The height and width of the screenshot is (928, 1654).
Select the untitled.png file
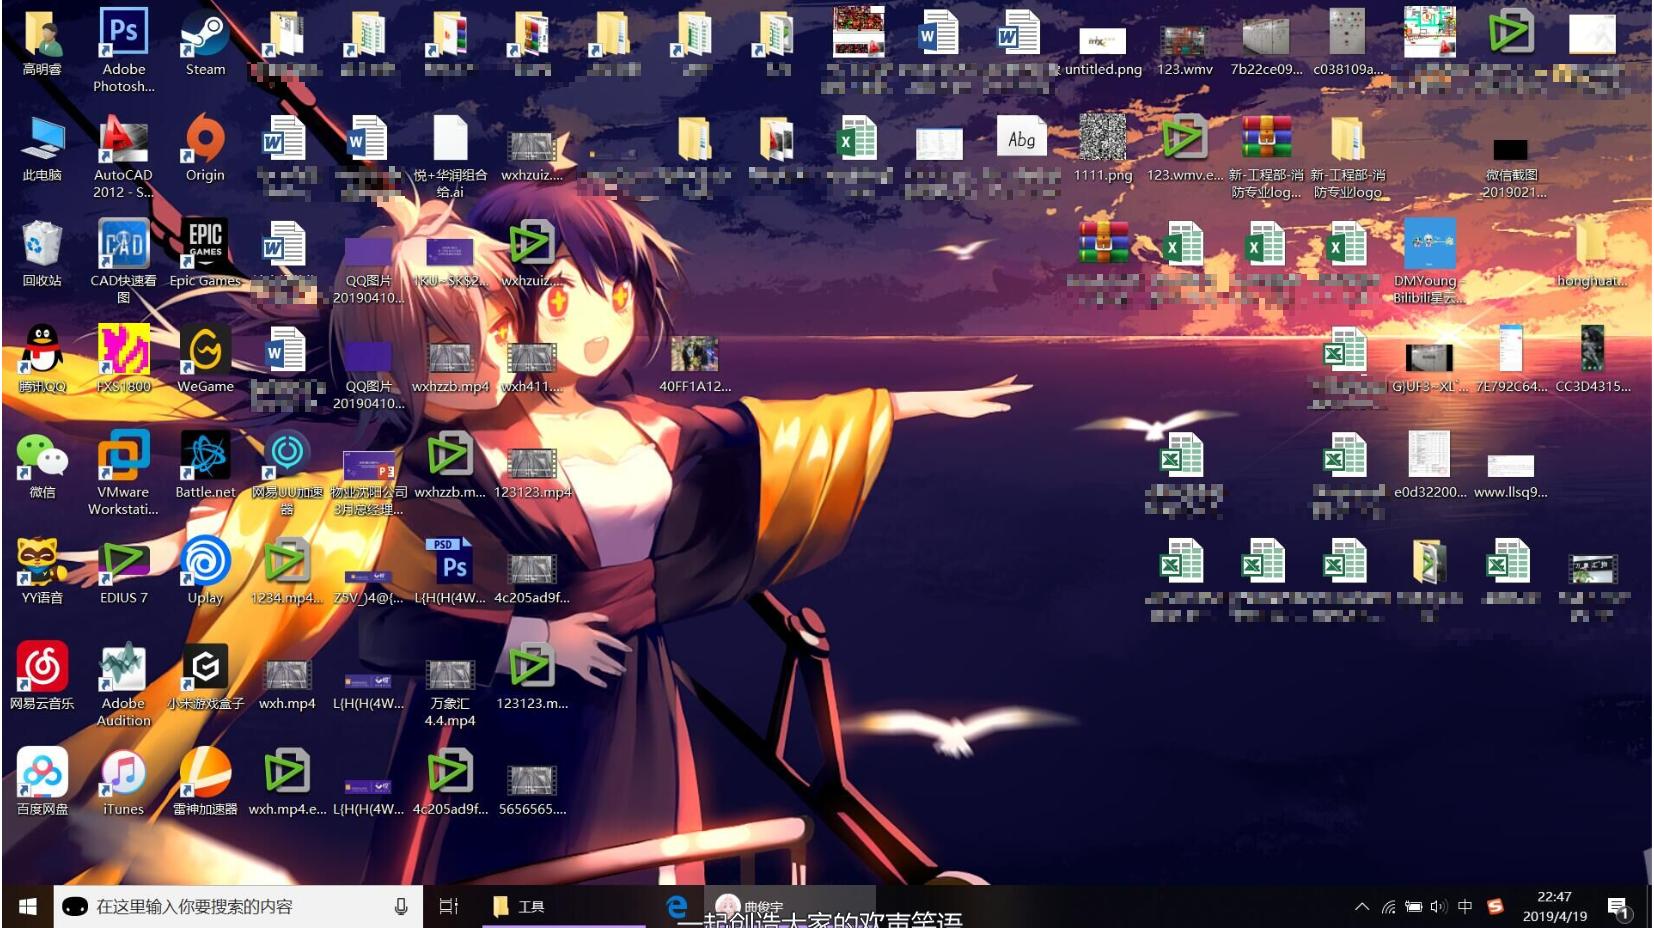1103,50
